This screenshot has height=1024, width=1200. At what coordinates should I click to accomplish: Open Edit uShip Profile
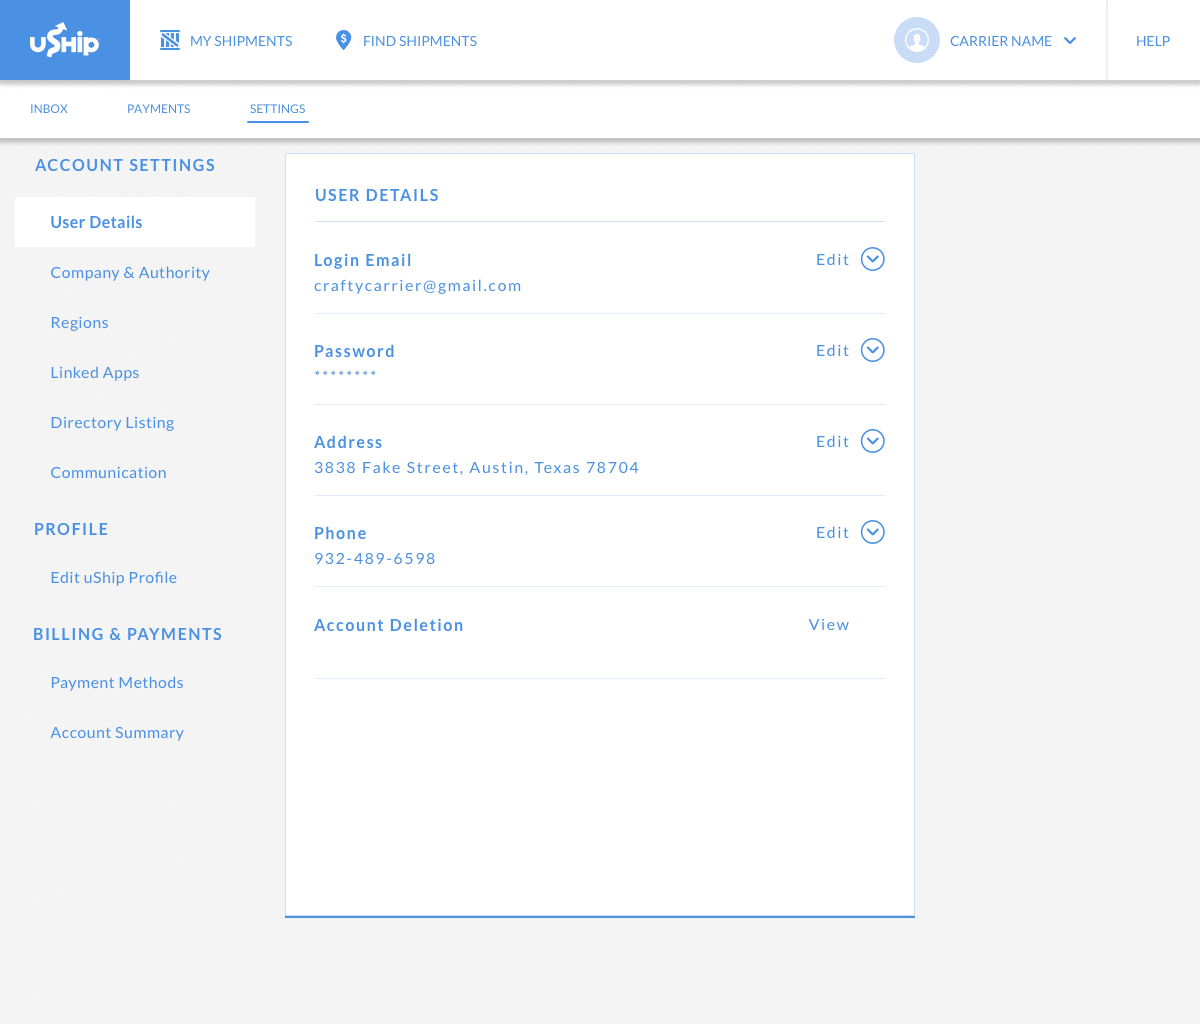(x=114, y=578)
